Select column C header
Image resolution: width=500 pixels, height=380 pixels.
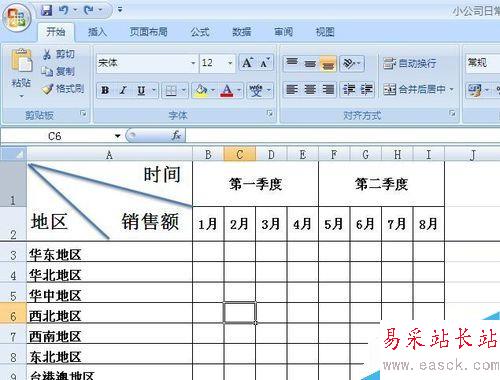point(239,155)
